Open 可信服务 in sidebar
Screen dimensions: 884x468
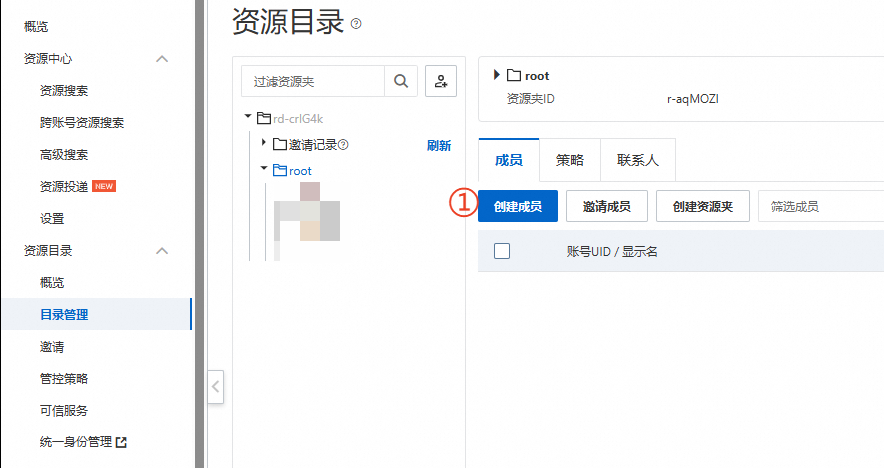[x=64, y=410]
